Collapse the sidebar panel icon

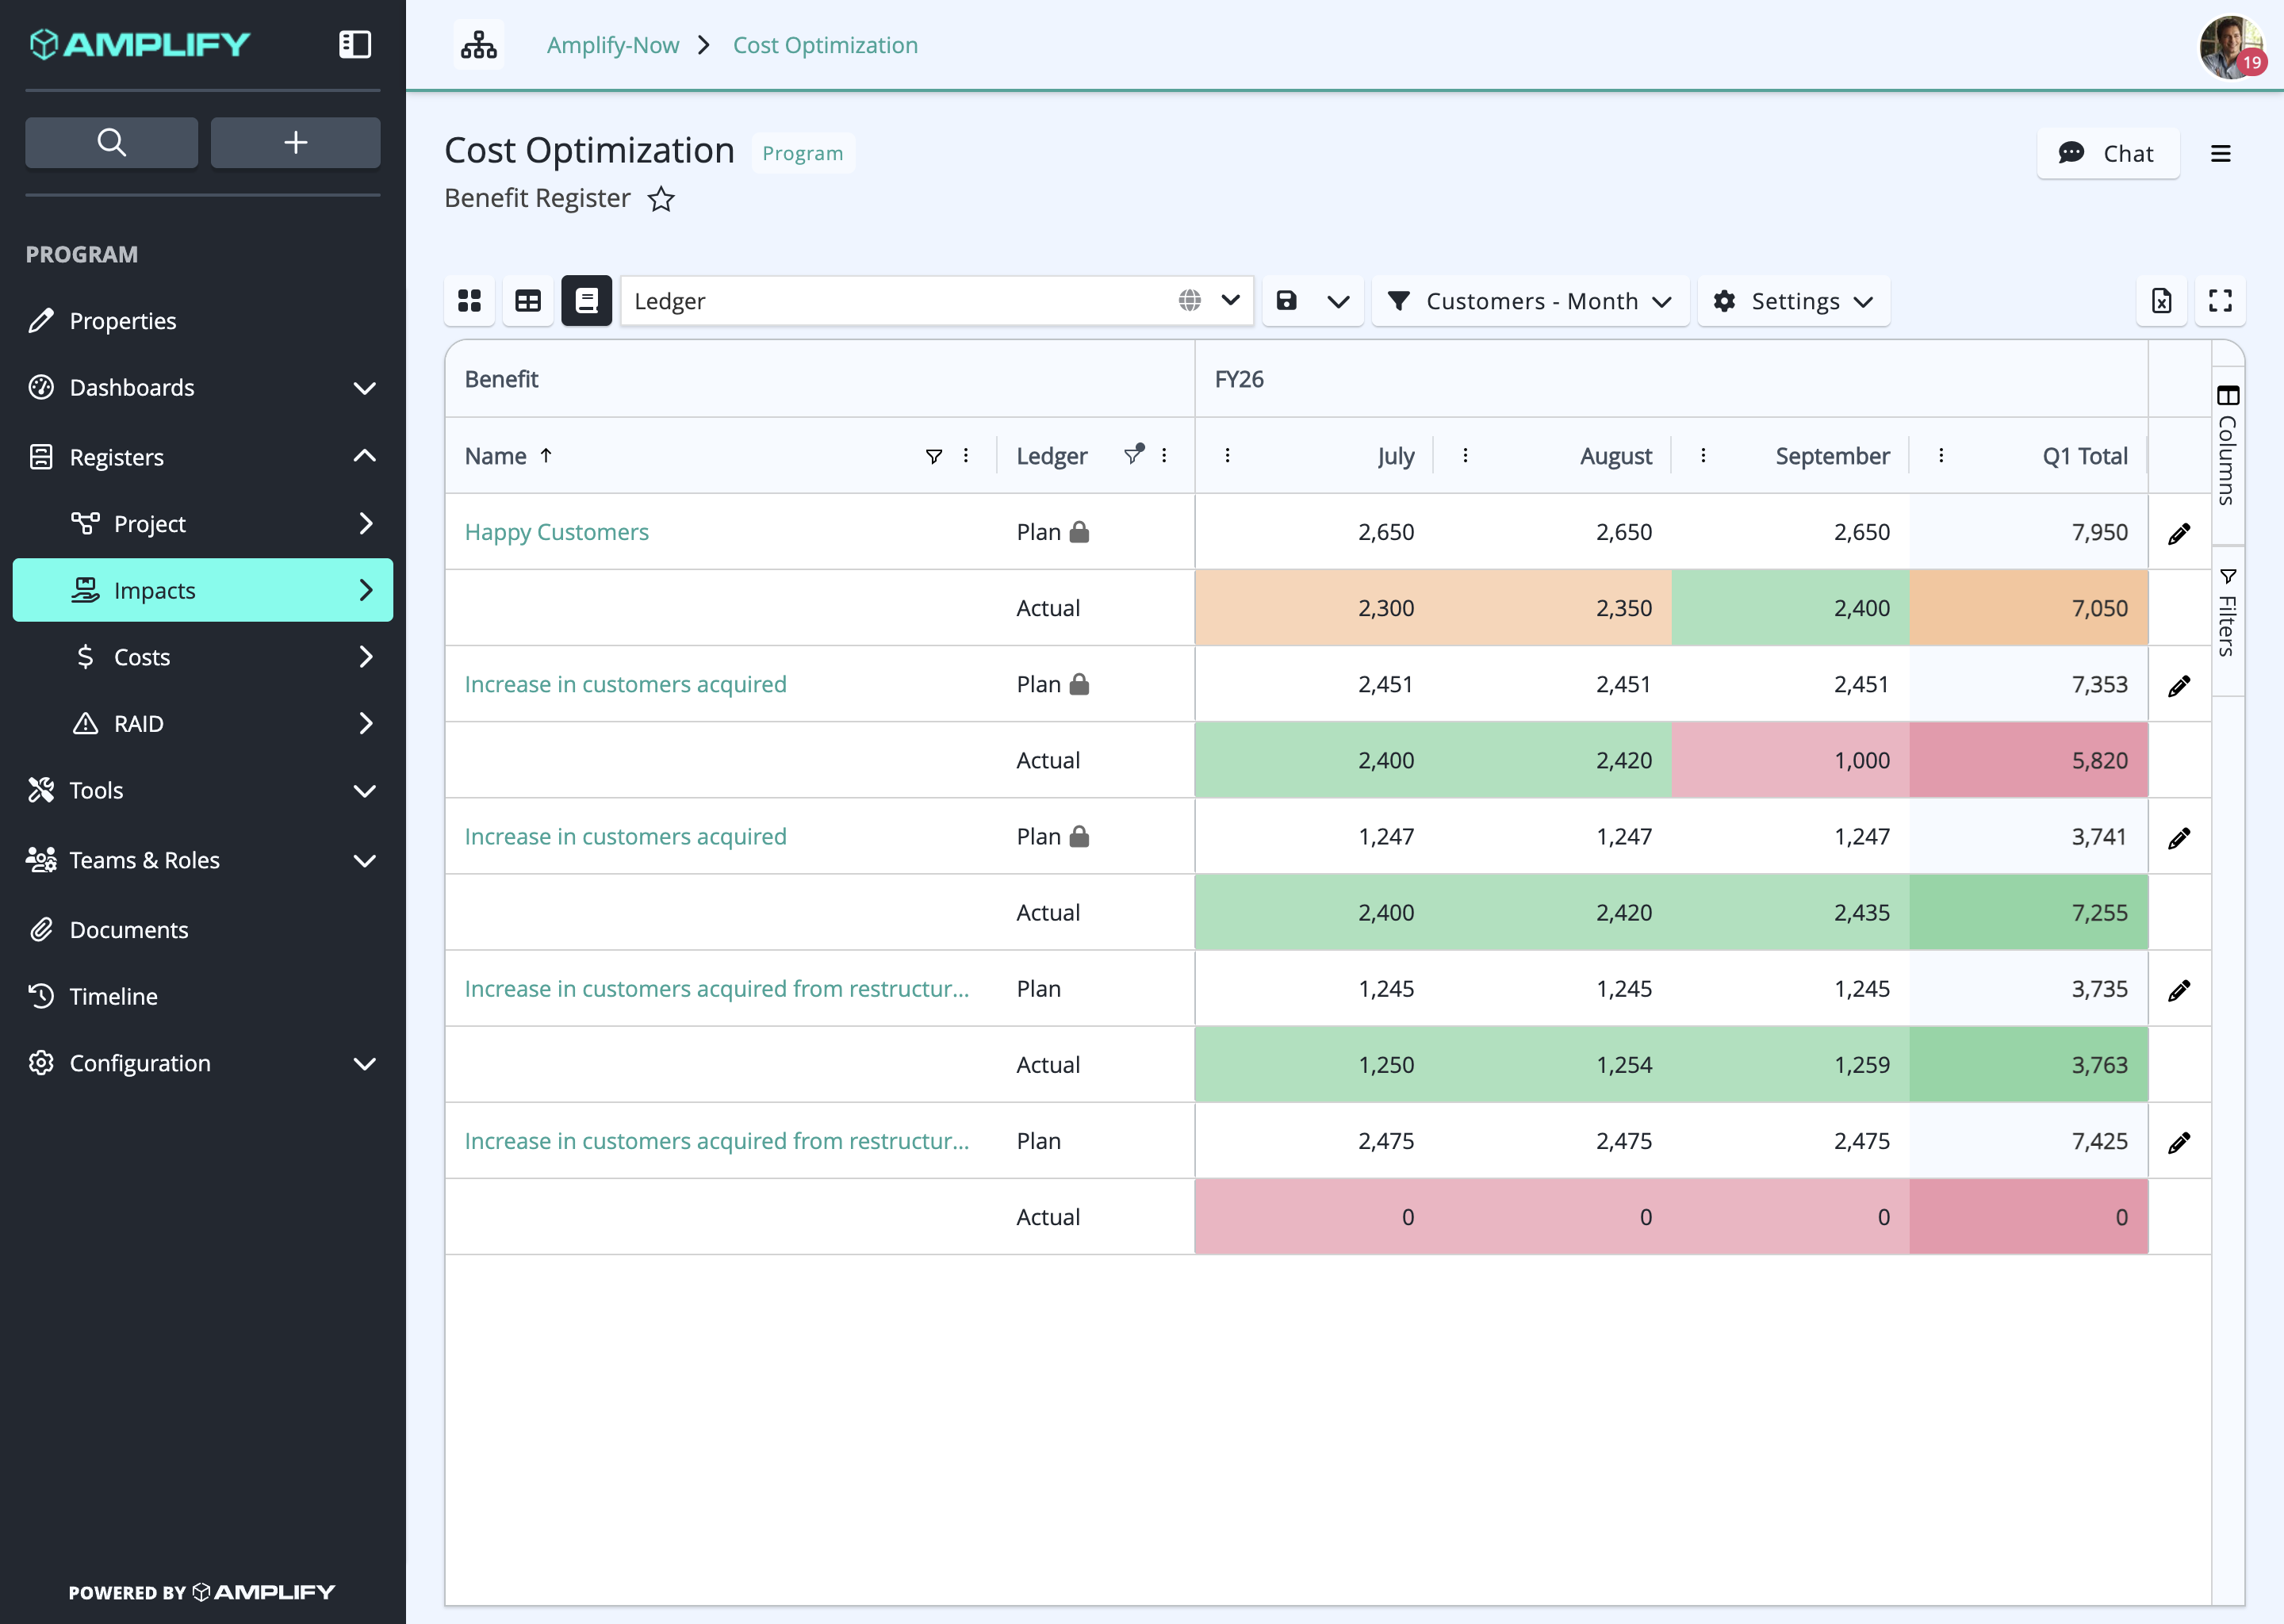click(x=355, y=44)
